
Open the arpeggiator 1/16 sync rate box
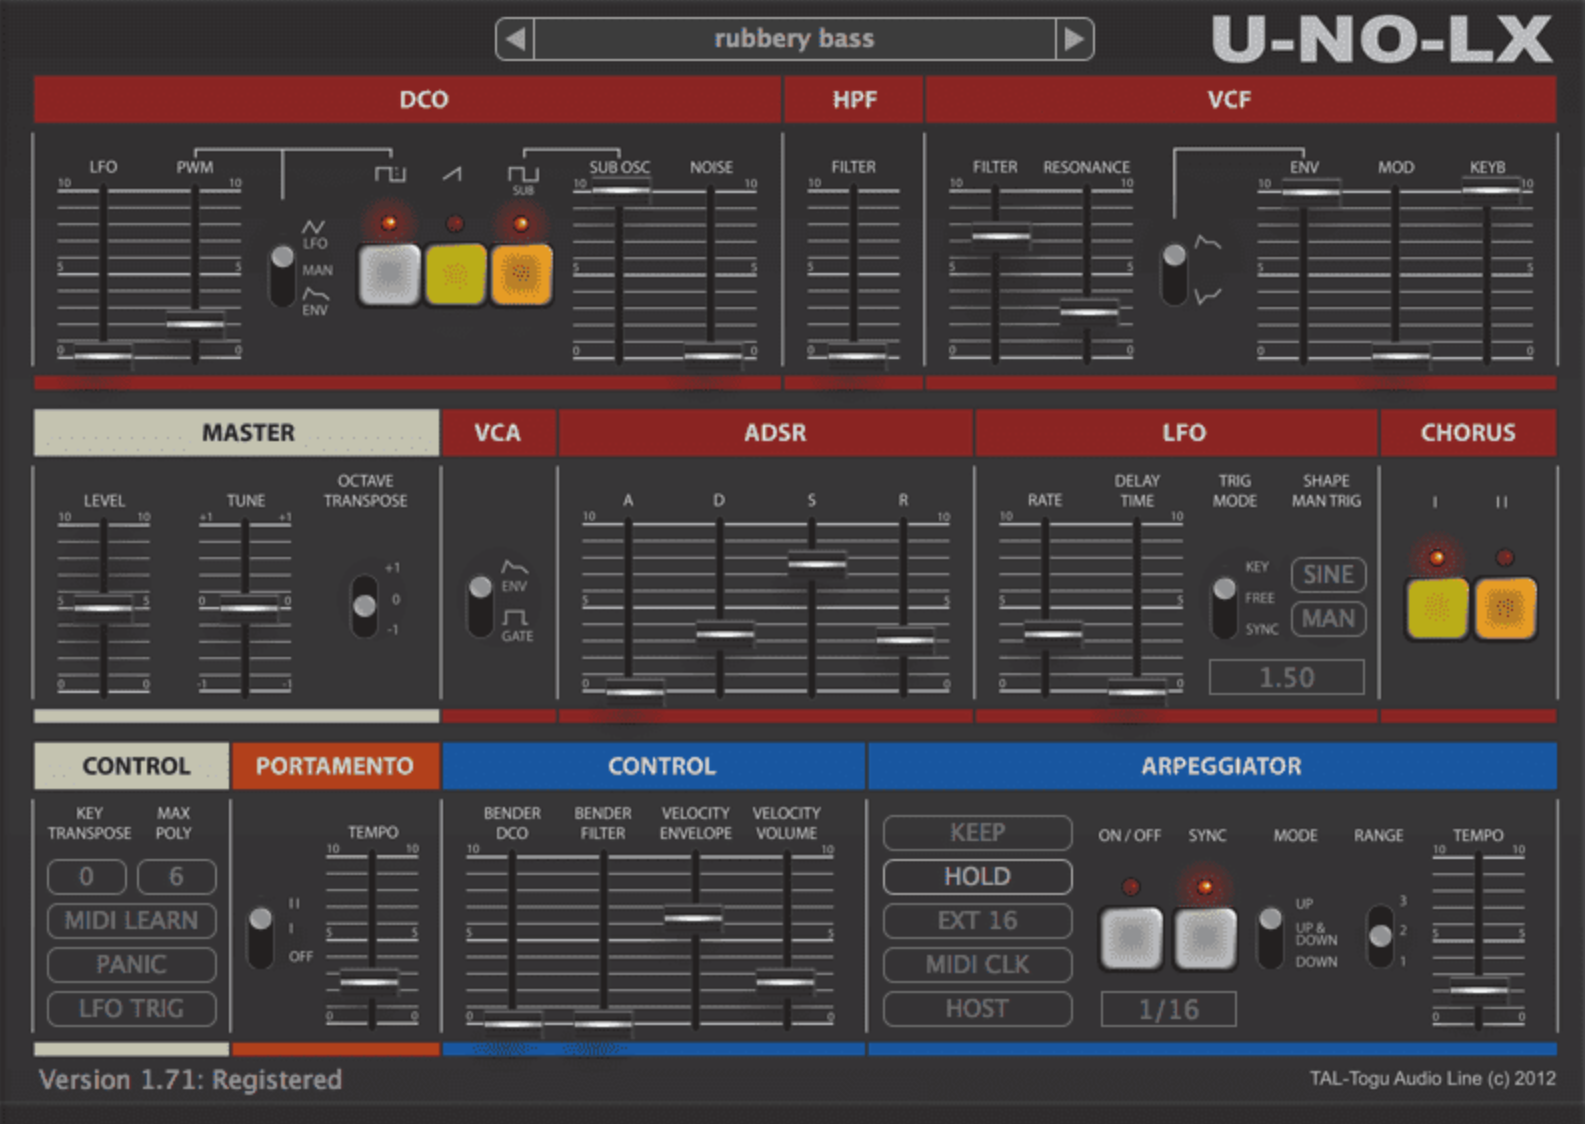click(x=1168, y=1009)
